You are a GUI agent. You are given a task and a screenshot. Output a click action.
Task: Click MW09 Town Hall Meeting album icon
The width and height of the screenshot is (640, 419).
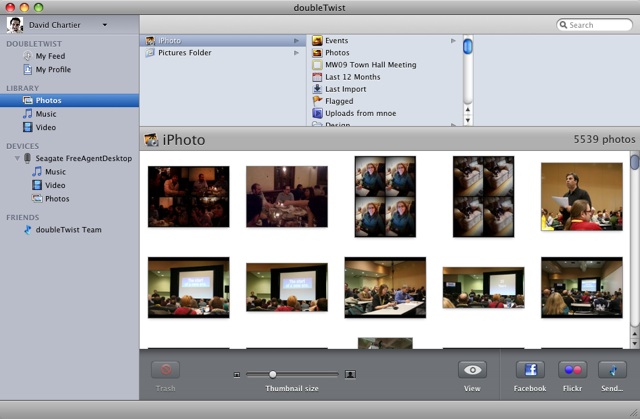coord(317,65)
